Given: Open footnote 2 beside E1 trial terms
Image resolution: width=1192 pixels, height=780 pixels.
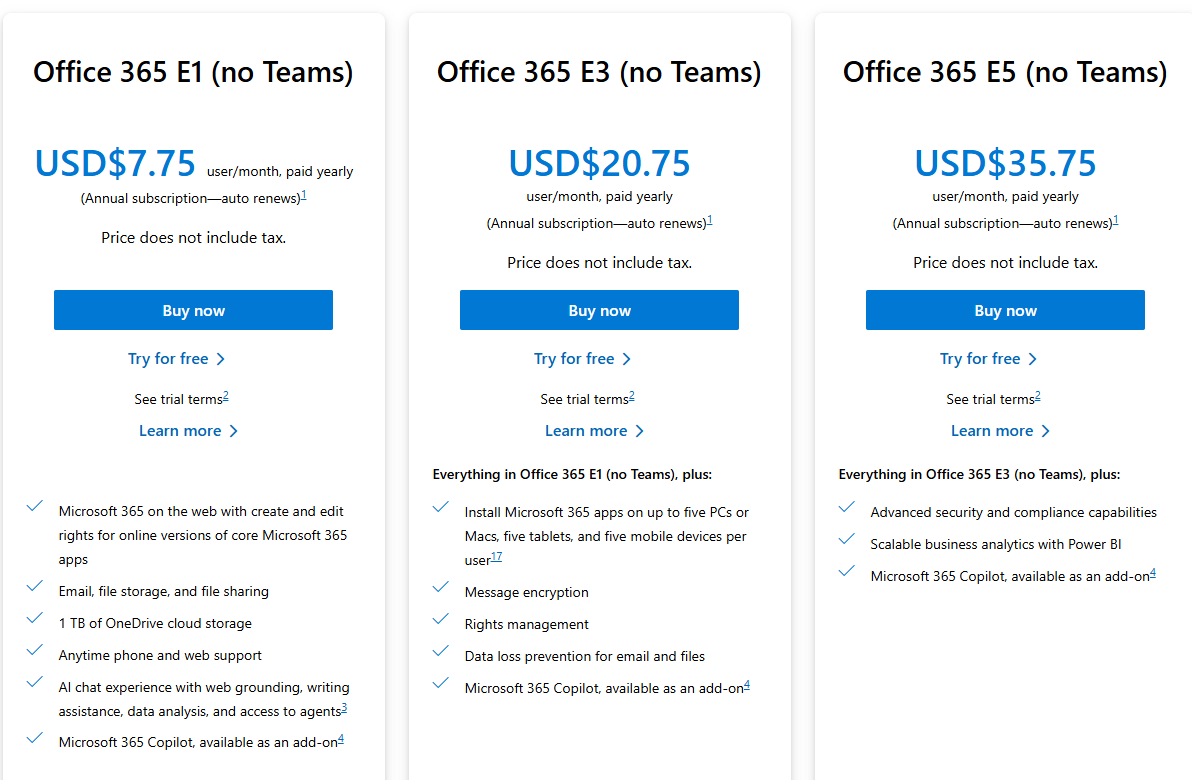Looking at the screenshot, I should [x=226, y=396].
